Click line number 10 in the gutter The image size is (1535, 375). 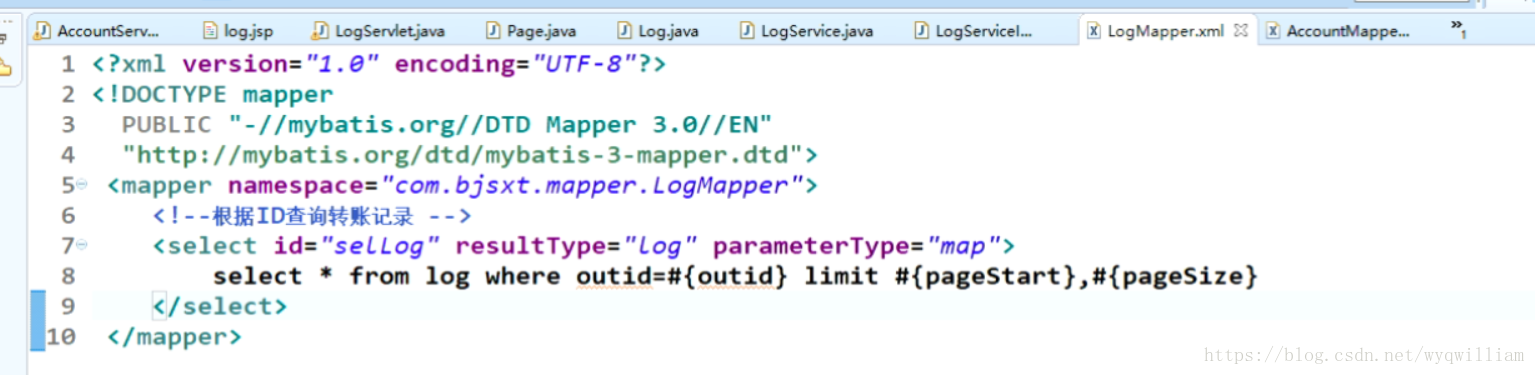click(x=60, y=337)
